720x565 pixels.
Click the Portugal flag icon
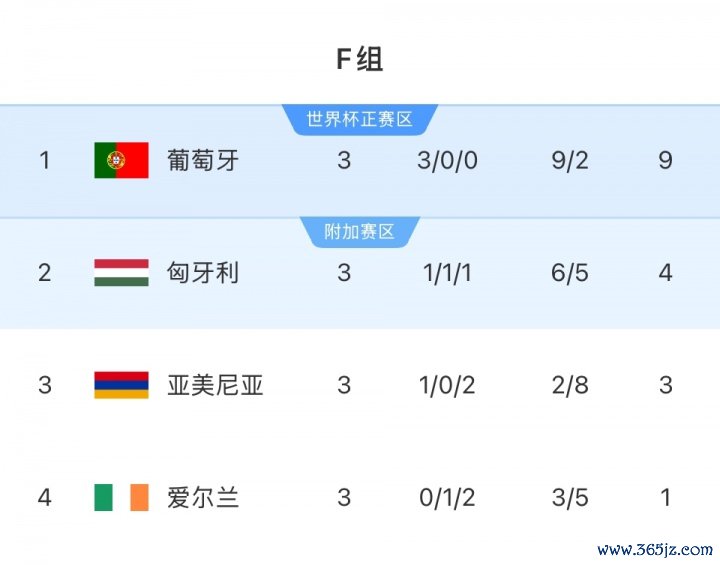(x=121, y=160)
